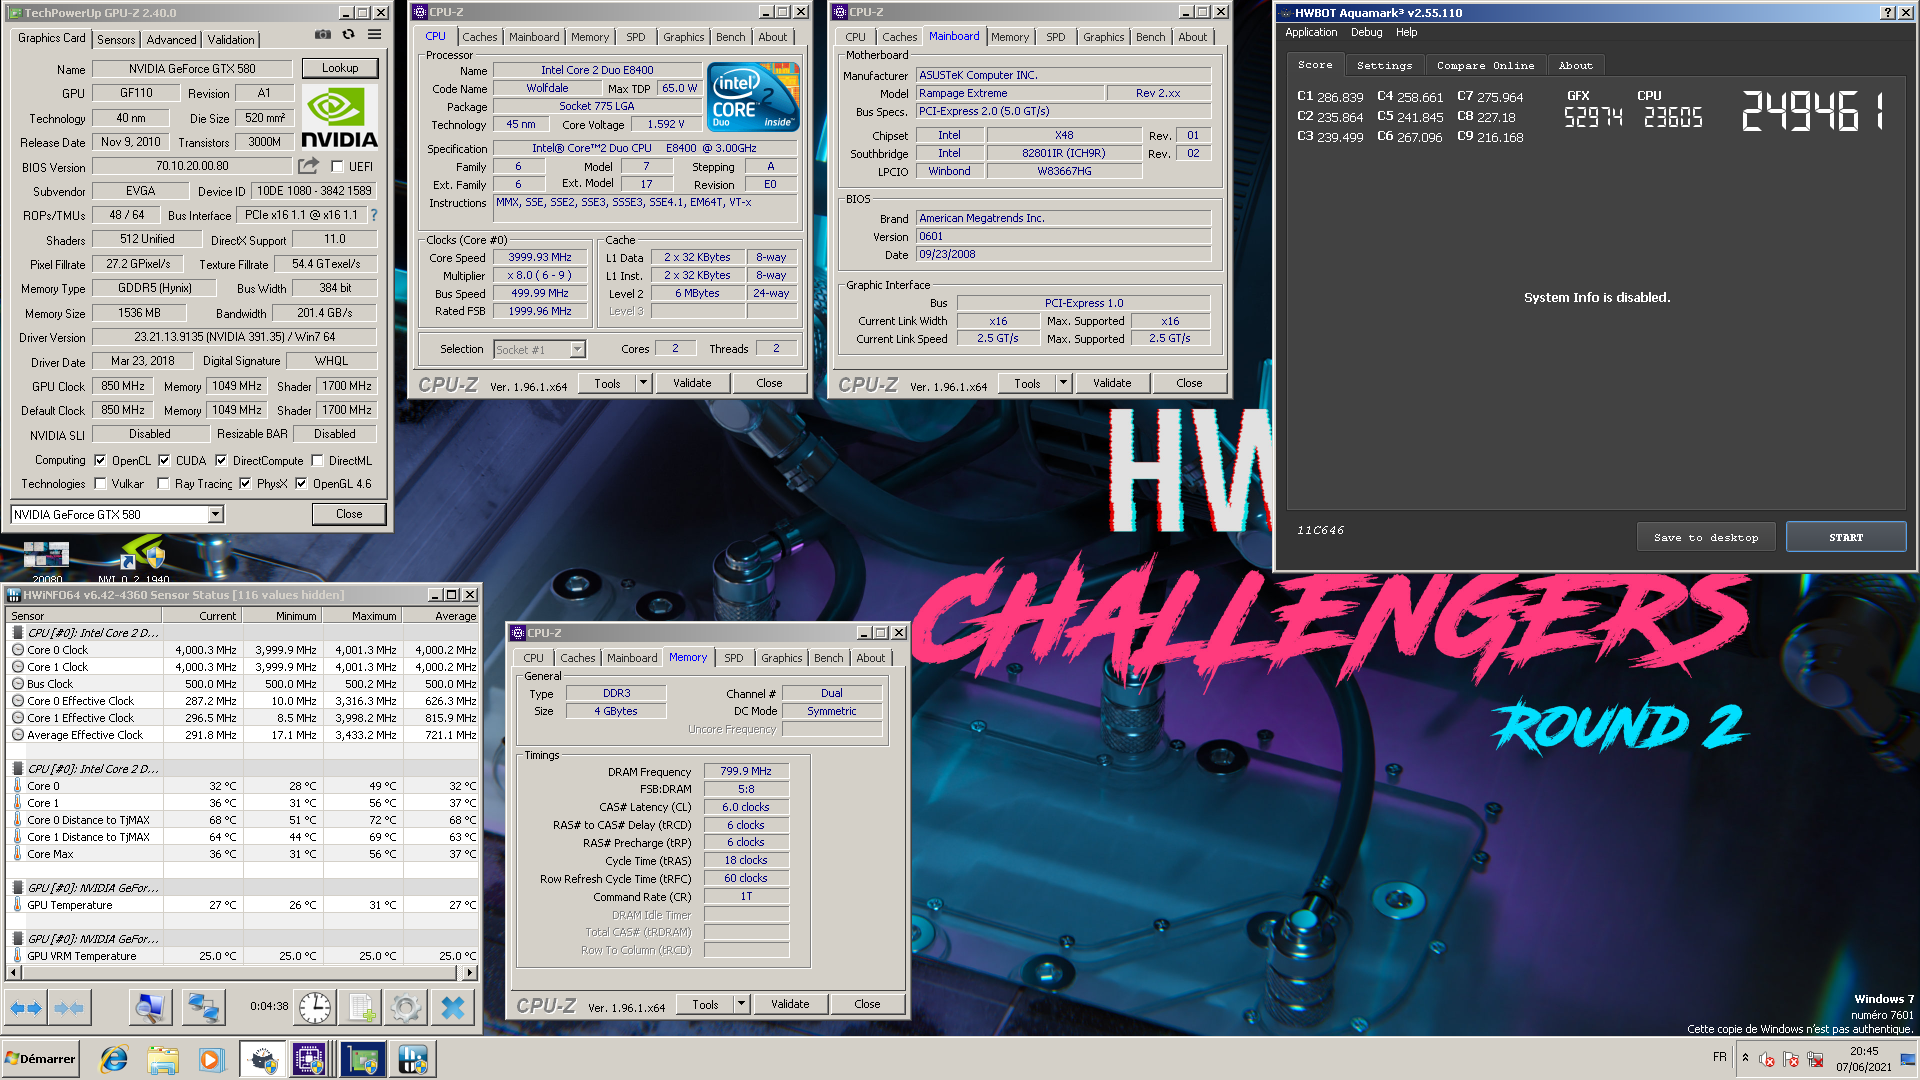The width and height of the screenshot is (1920, 1080).
Task: Open the Settings tab in HWBOT Aquamark
Action: pyautogui.click(x=1384, y=65)
